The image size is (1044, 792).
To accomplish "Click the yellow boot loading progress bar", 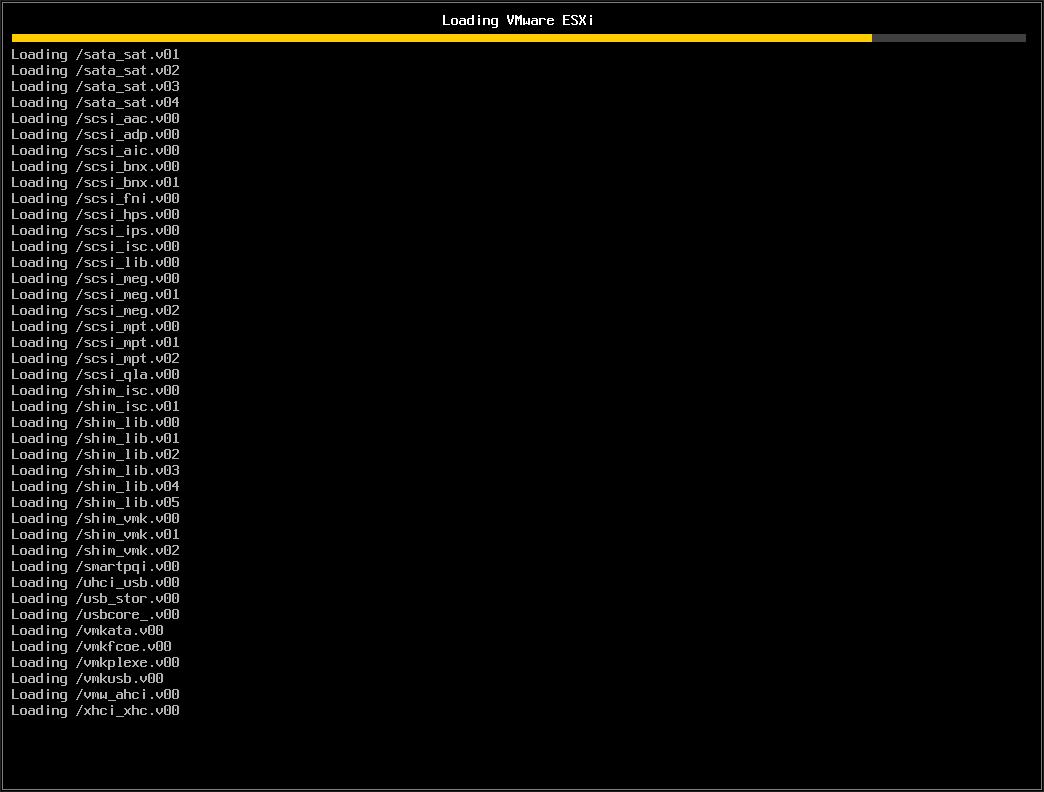I will pyautogui.click(x=519, y=38).
